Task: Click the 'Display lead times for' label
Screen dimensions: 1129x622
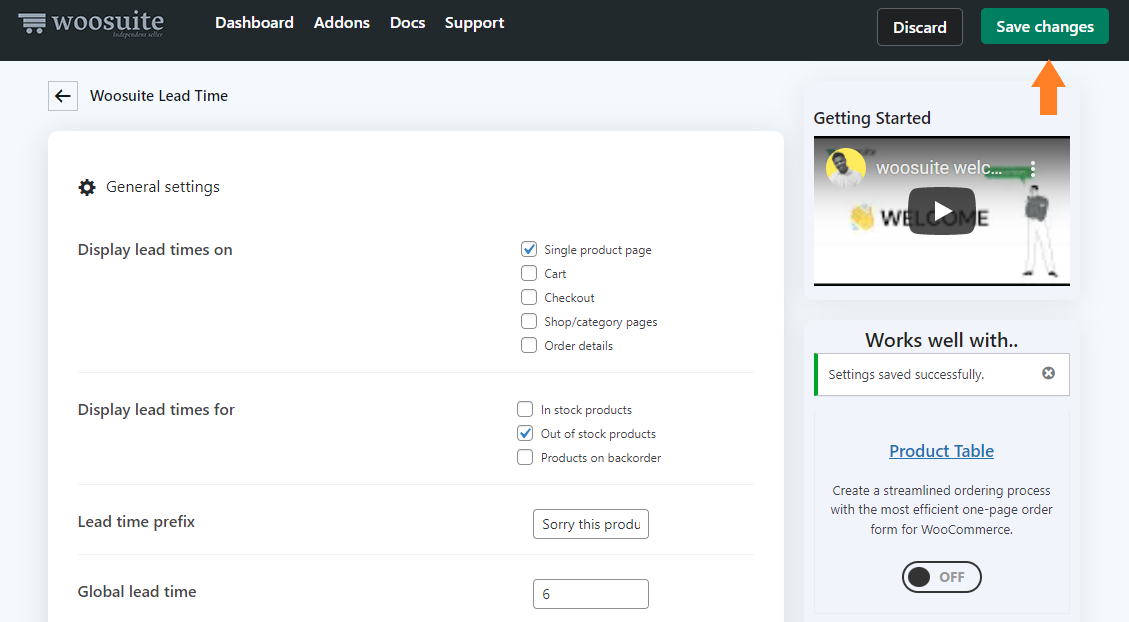Action: [x=156, y=410]
